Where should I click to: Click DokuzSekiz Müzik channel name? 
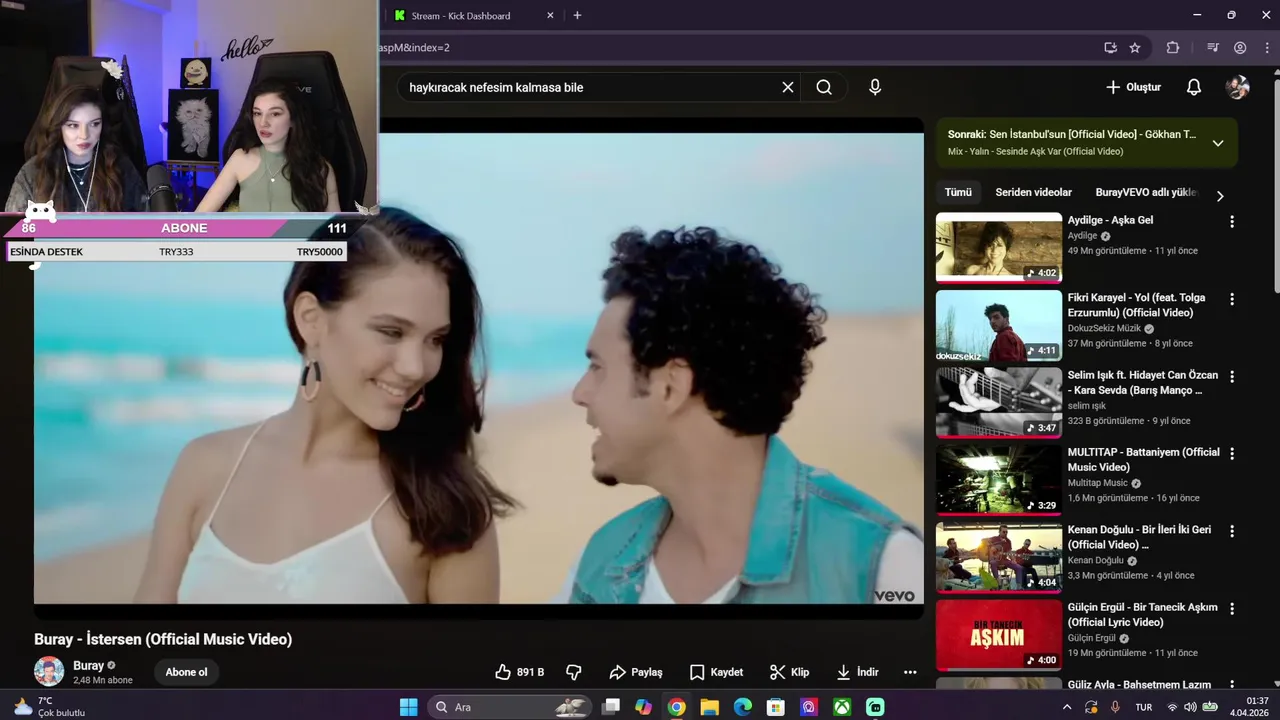[x=1104, y=328]
